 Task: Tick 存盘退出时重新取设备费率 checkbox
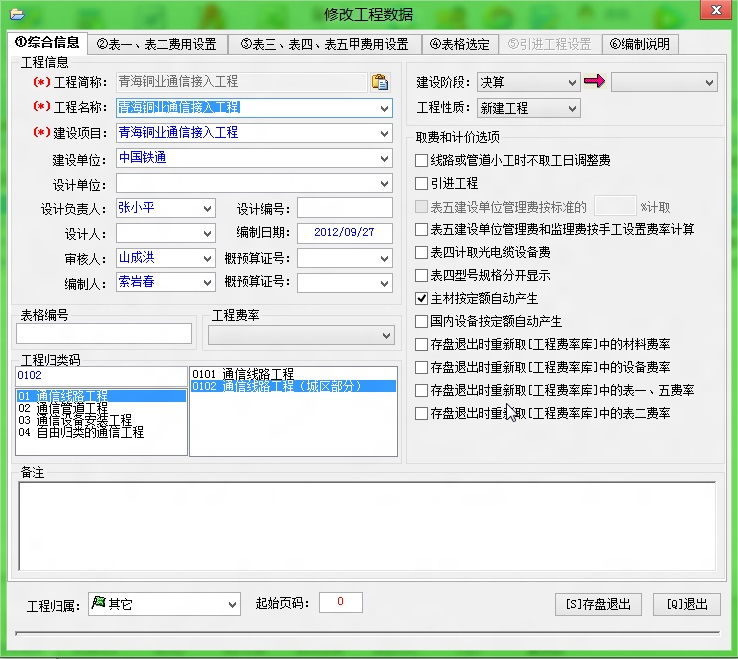coord(421,367)
